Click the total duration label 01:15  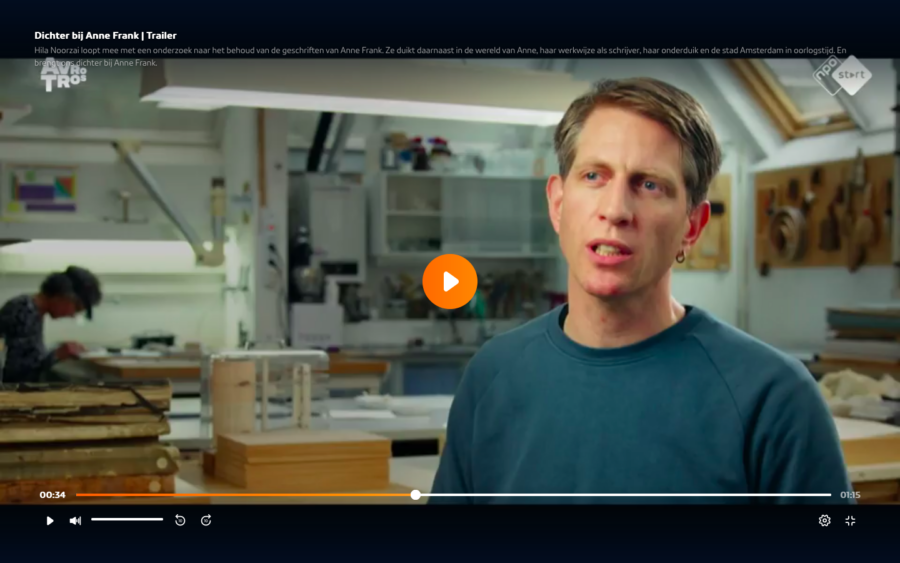click(x=850, y=495)
